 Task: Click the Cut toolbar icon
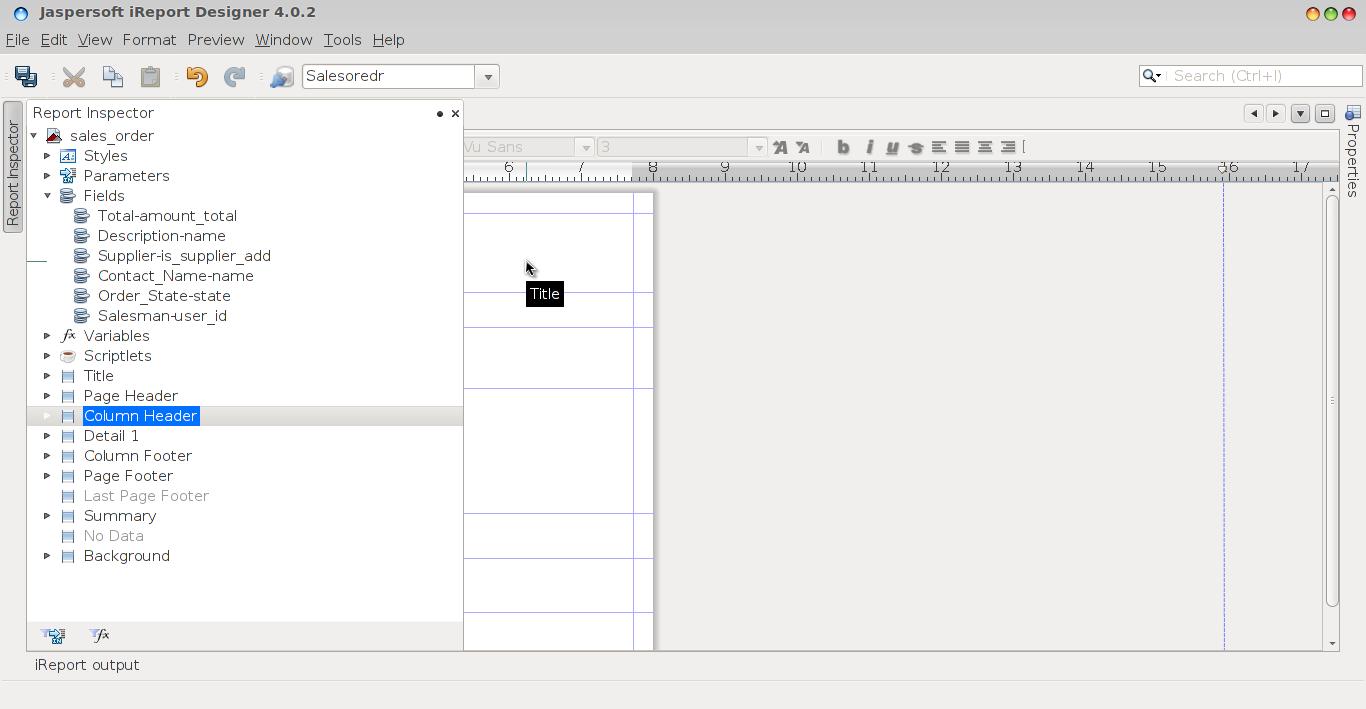73,76
